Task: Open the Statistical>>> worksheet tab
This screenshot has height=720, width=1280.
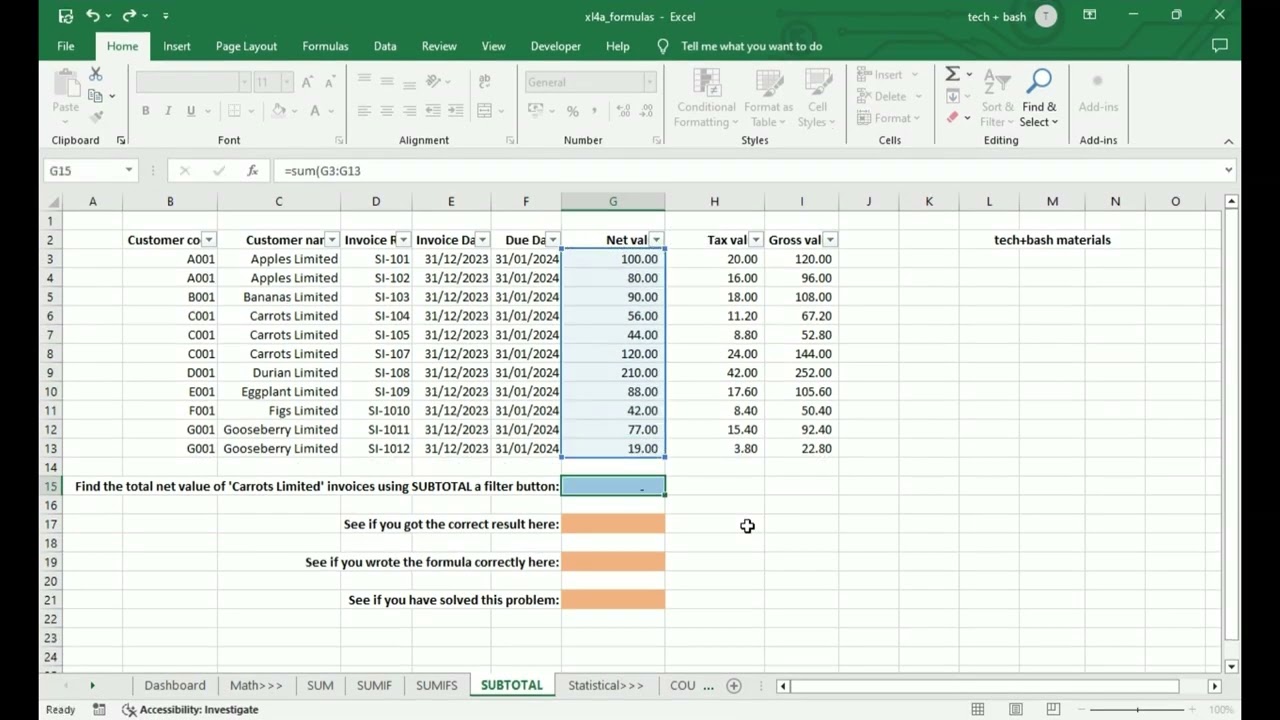Action: (x=606, y=685)
